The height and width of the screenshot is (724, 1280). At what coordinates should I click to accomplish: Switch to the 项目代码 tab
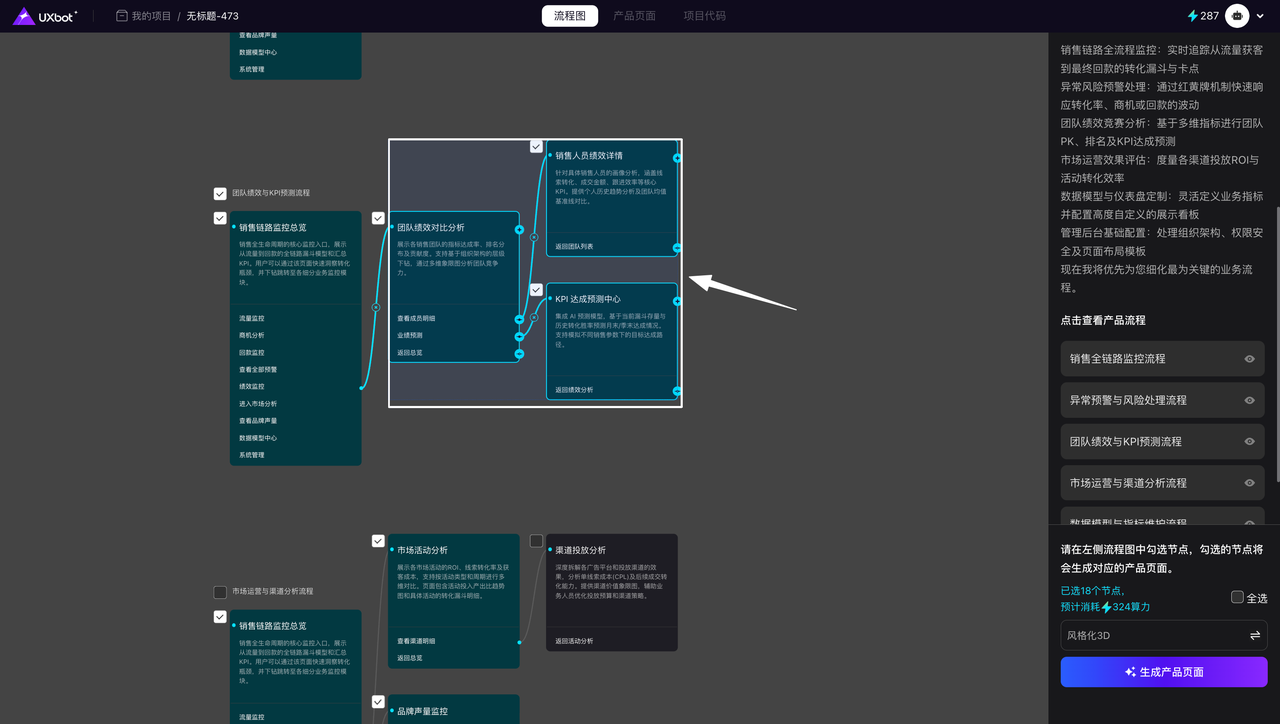pyautogui.click(x=704, y=16)
